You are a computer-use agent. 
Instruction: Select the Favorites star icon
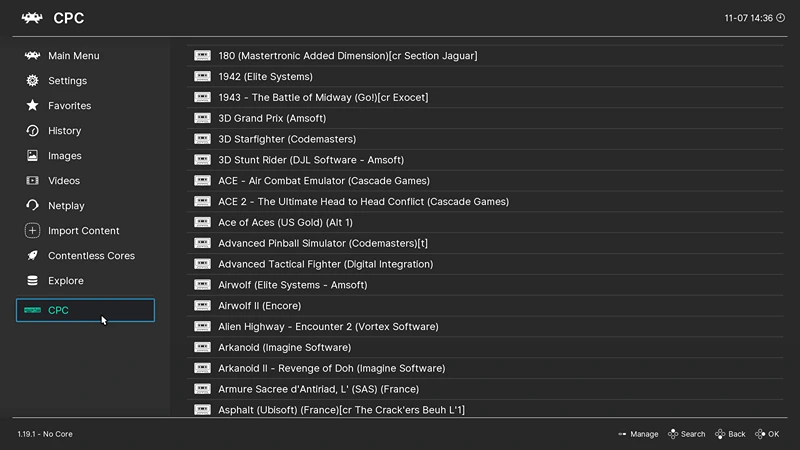pos(32,105)
